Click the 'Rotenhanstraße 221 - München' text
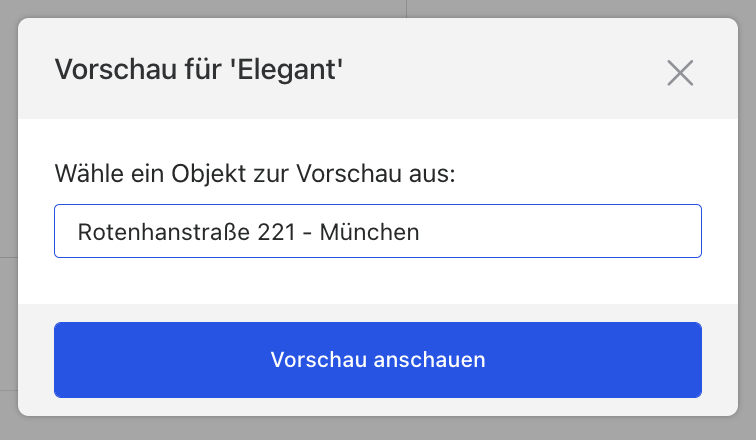 click(248, 232)
